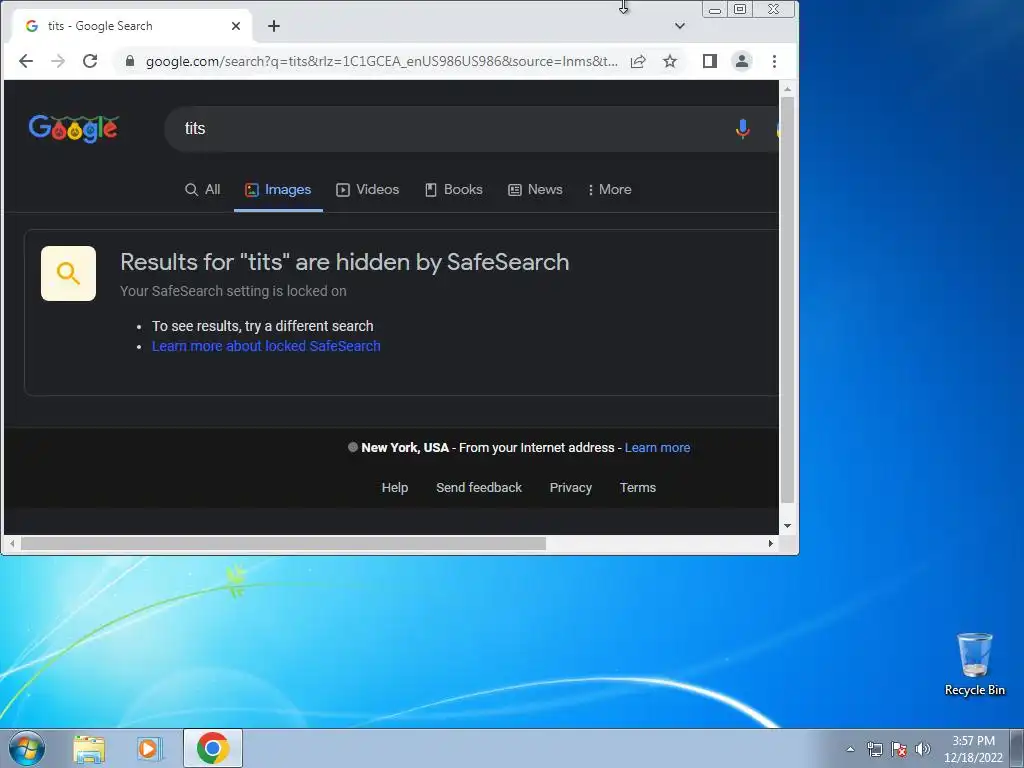Select the Recycle Bin desktop icon
Image resolution: width=1024 pixels, height=768 pixels.
[974, 664]
